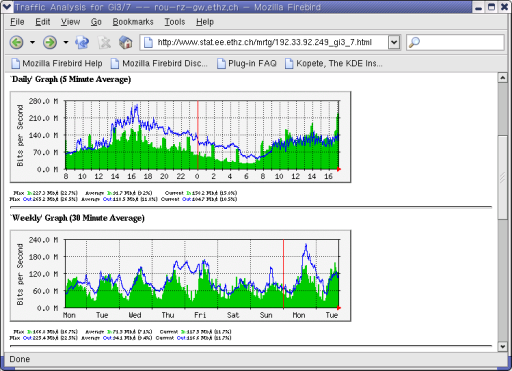Stop loading with the stop icon
Viewport: 512px width, 371px height.
(x=104, y=42)
